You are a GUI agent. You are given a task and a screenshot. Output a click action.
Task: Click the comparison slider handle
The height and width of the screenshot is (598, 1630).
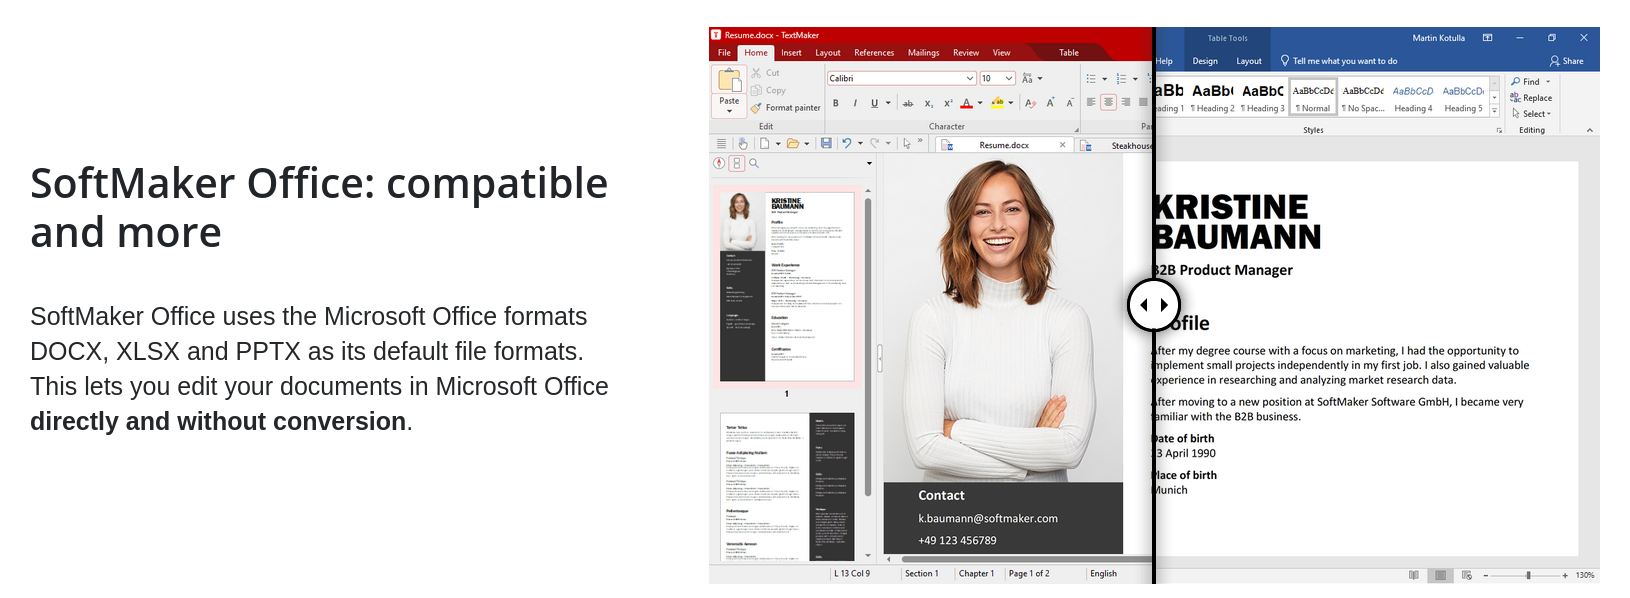[x=1154, y=305]
